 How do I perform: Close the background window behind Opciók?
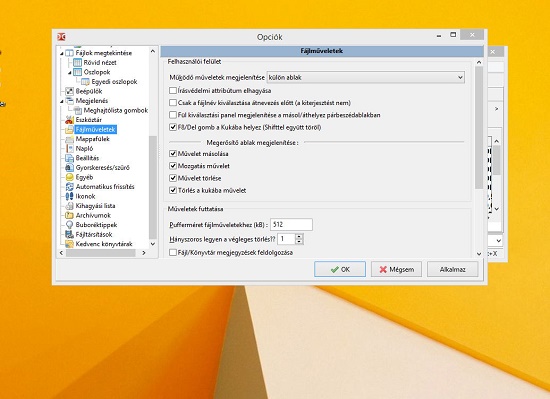point(493,52)
